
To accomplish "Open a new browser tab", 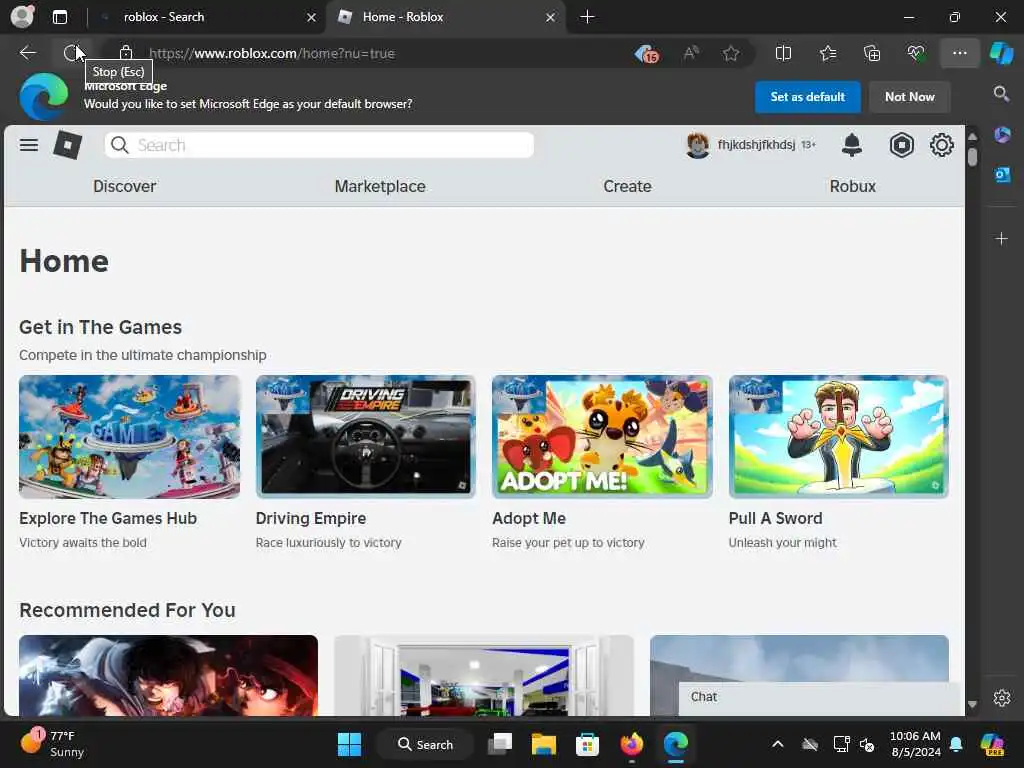I will pos(587,17).
